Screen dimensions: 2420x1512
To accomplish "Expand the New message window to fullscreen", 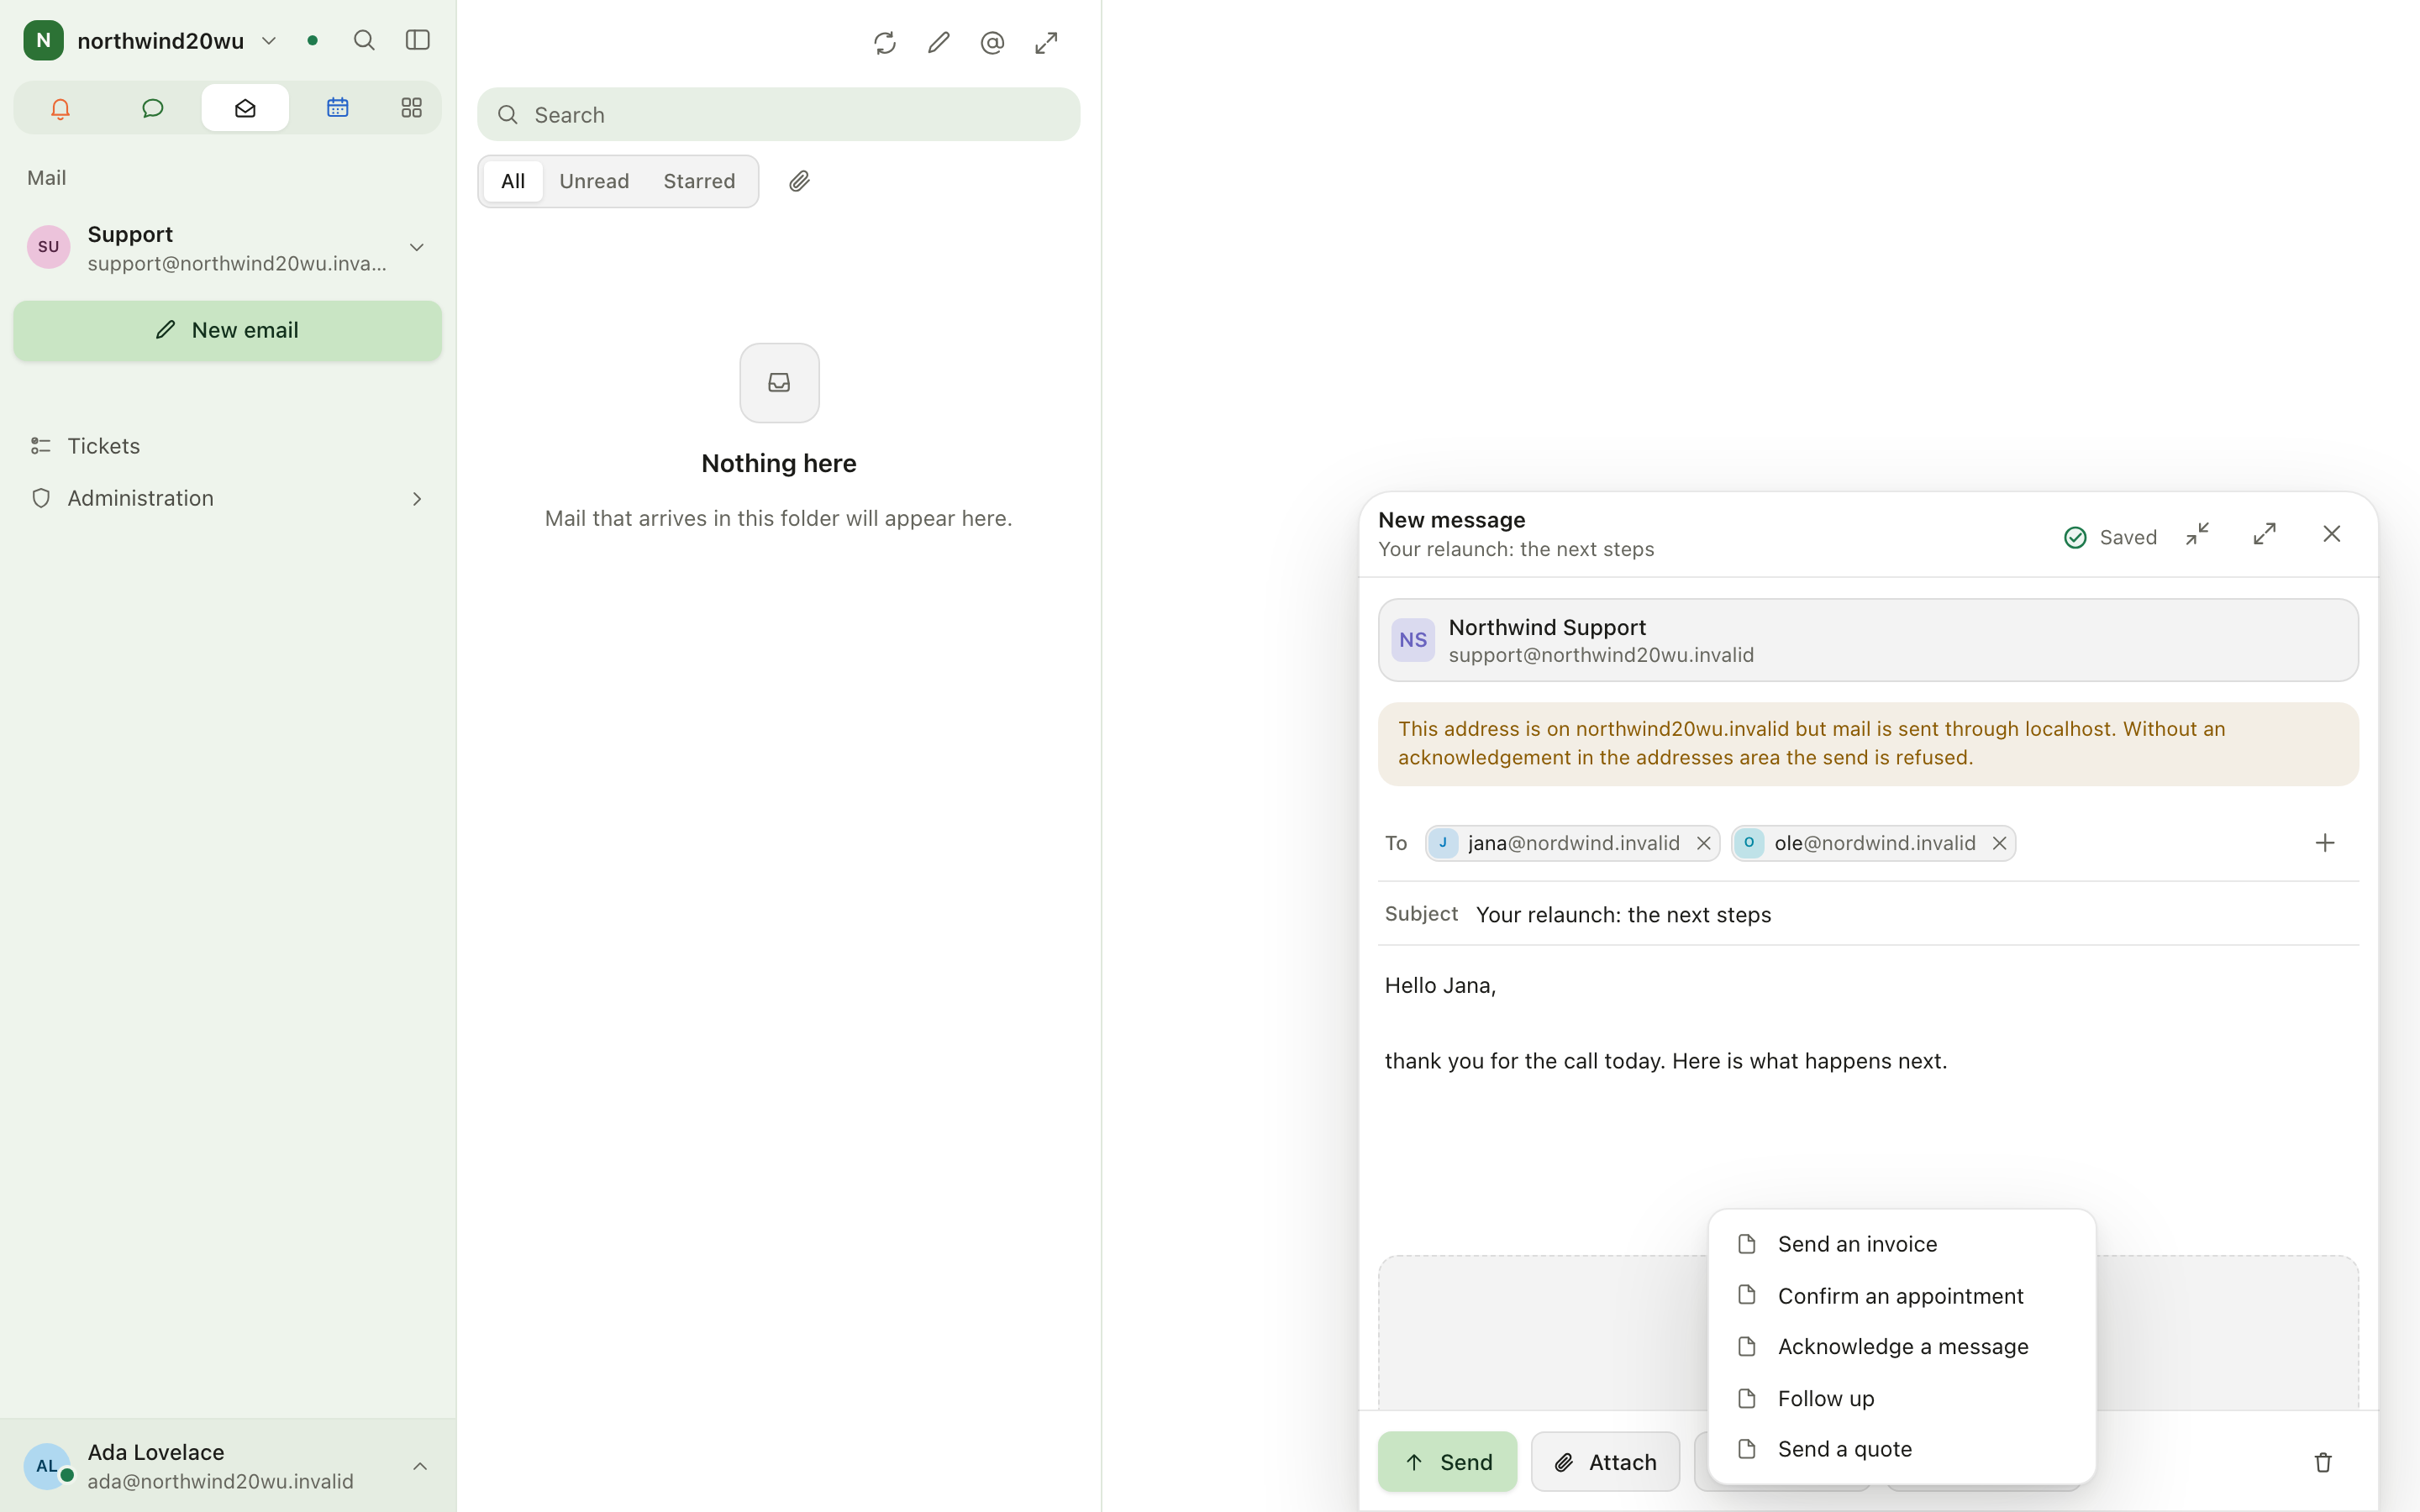I will [2264, 534].
